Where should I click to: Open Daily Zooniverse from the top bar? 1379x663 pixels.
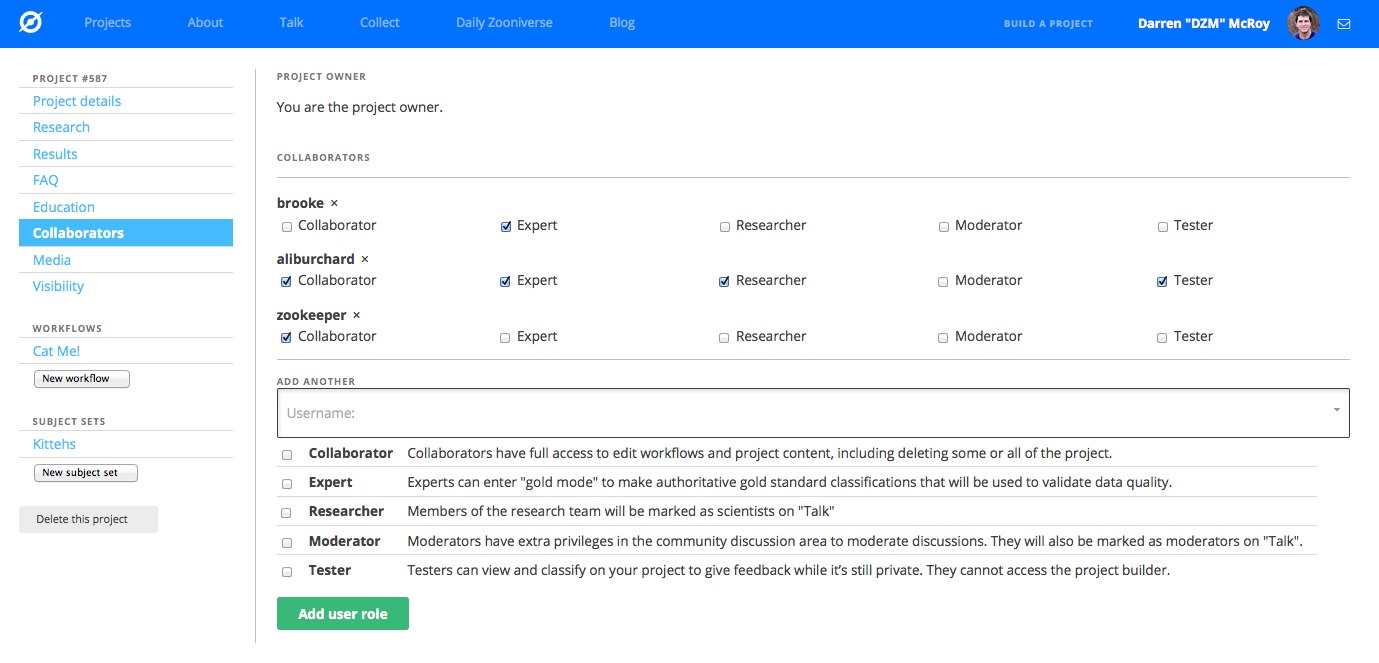click(504, 23)
